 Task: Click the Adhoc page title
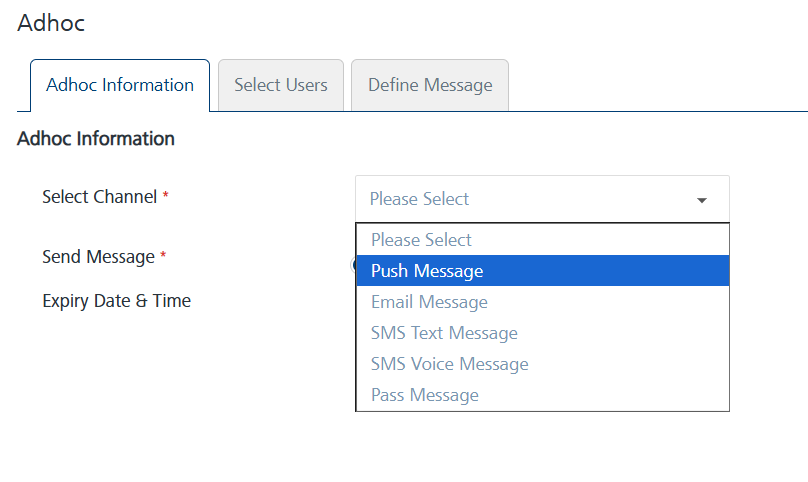[x=51, y=23]
